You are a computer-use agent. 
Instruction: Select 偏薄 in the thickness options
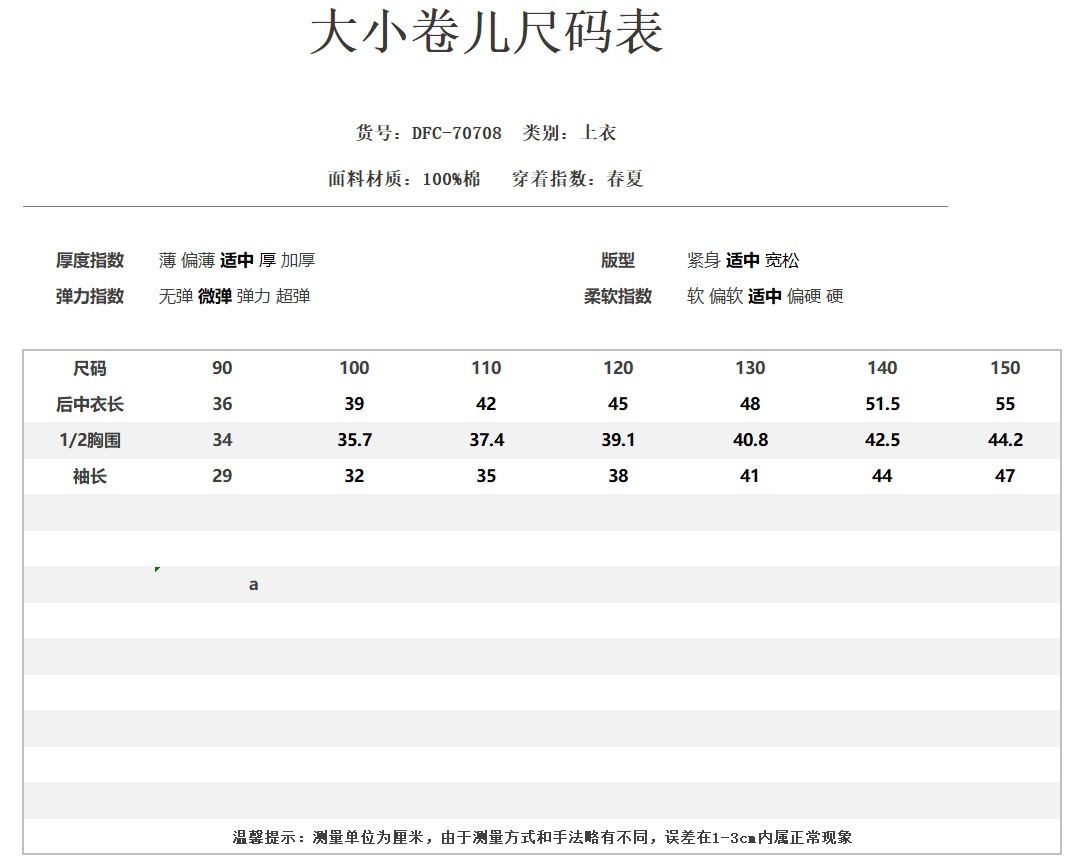coord(198,260)
